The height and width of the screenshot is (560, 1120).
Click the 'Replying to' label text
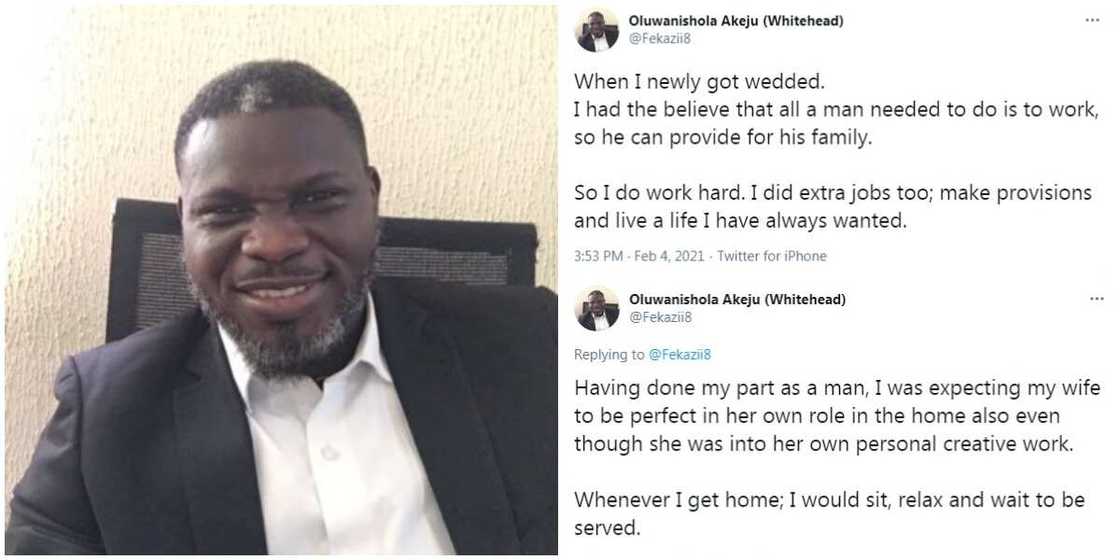point(609,354)
